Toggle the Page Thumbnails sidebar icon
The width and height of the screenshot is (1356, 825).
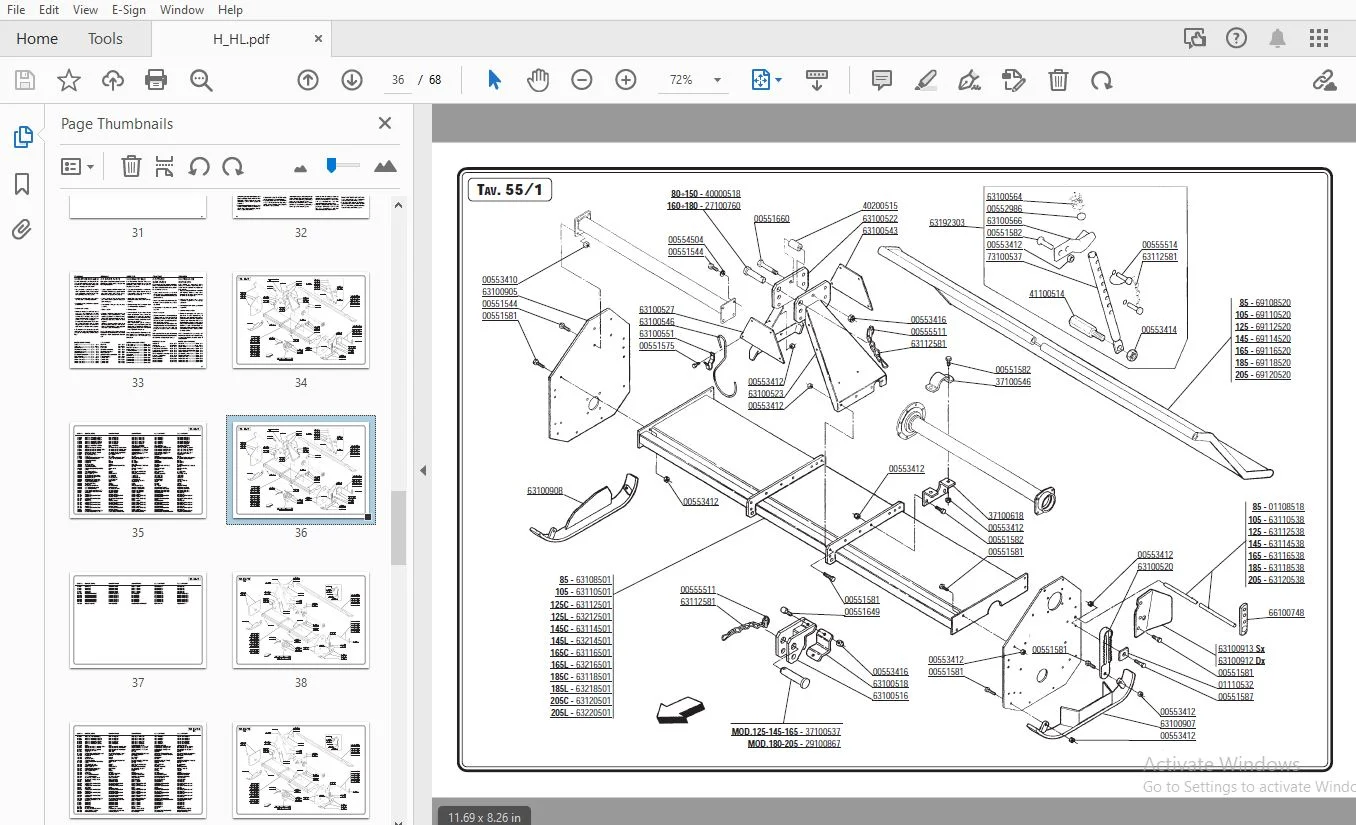[22, 137]
